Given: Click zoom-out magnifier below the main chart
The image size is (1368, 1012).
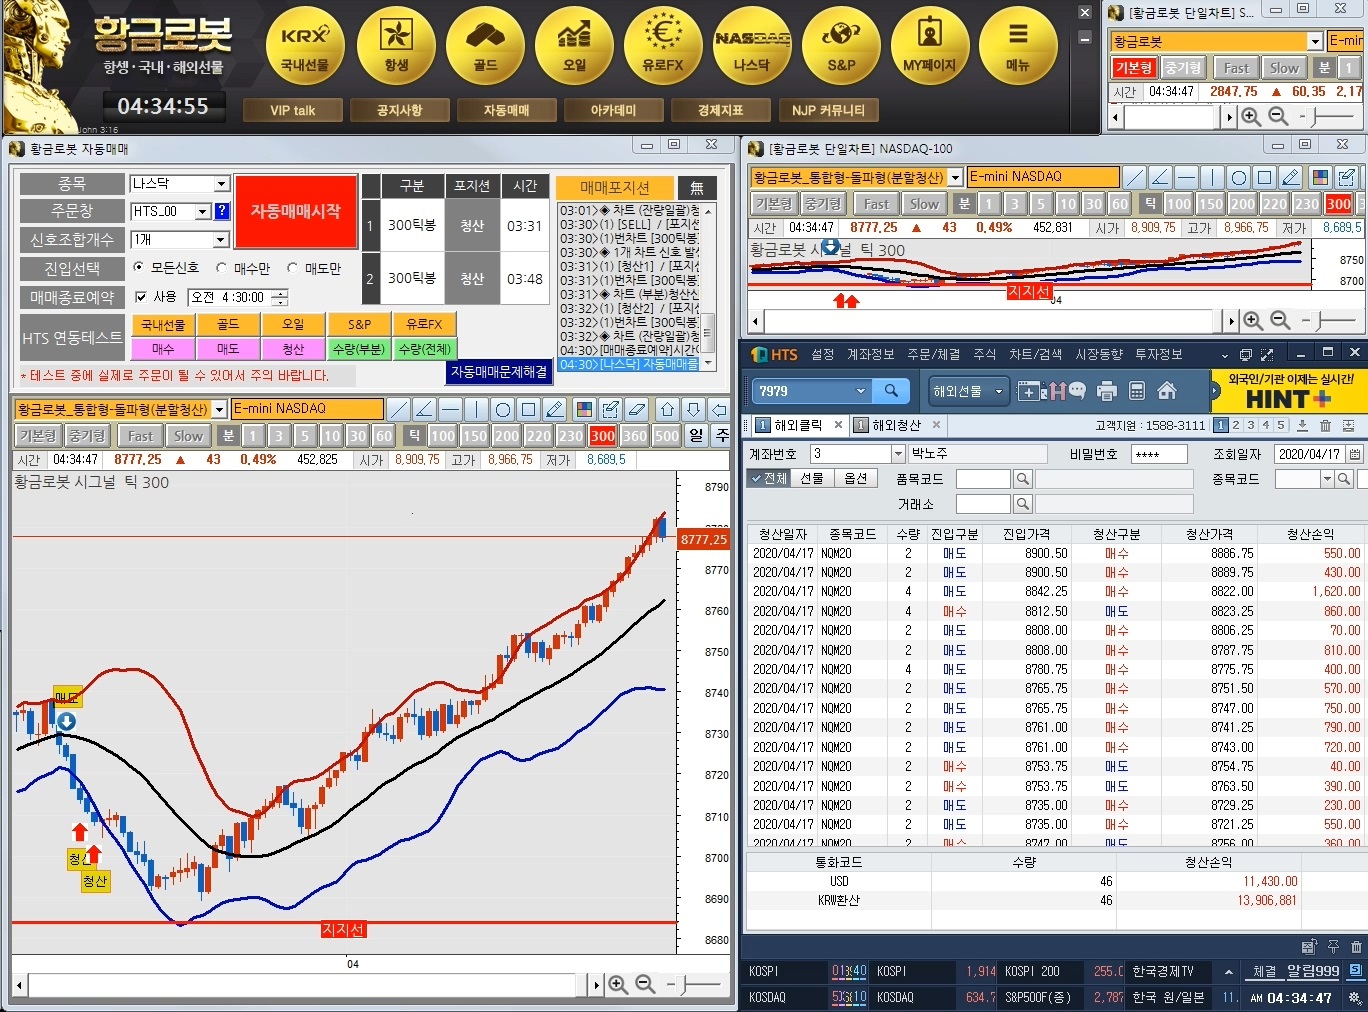Looking at the screenshot, I should [x=645, y=985].
